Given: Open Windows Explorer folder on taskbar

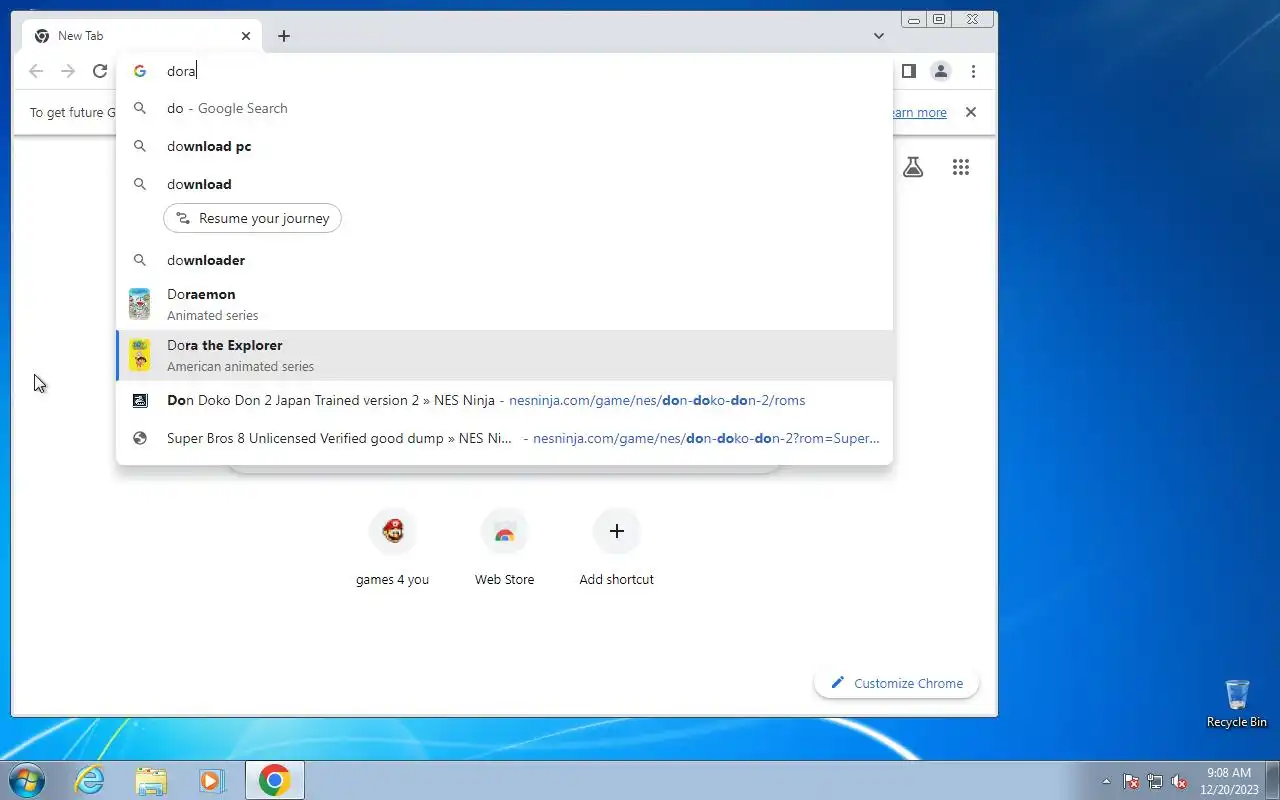Looking at the screenshot, I should pyautogui.click(x=151, y=780).
